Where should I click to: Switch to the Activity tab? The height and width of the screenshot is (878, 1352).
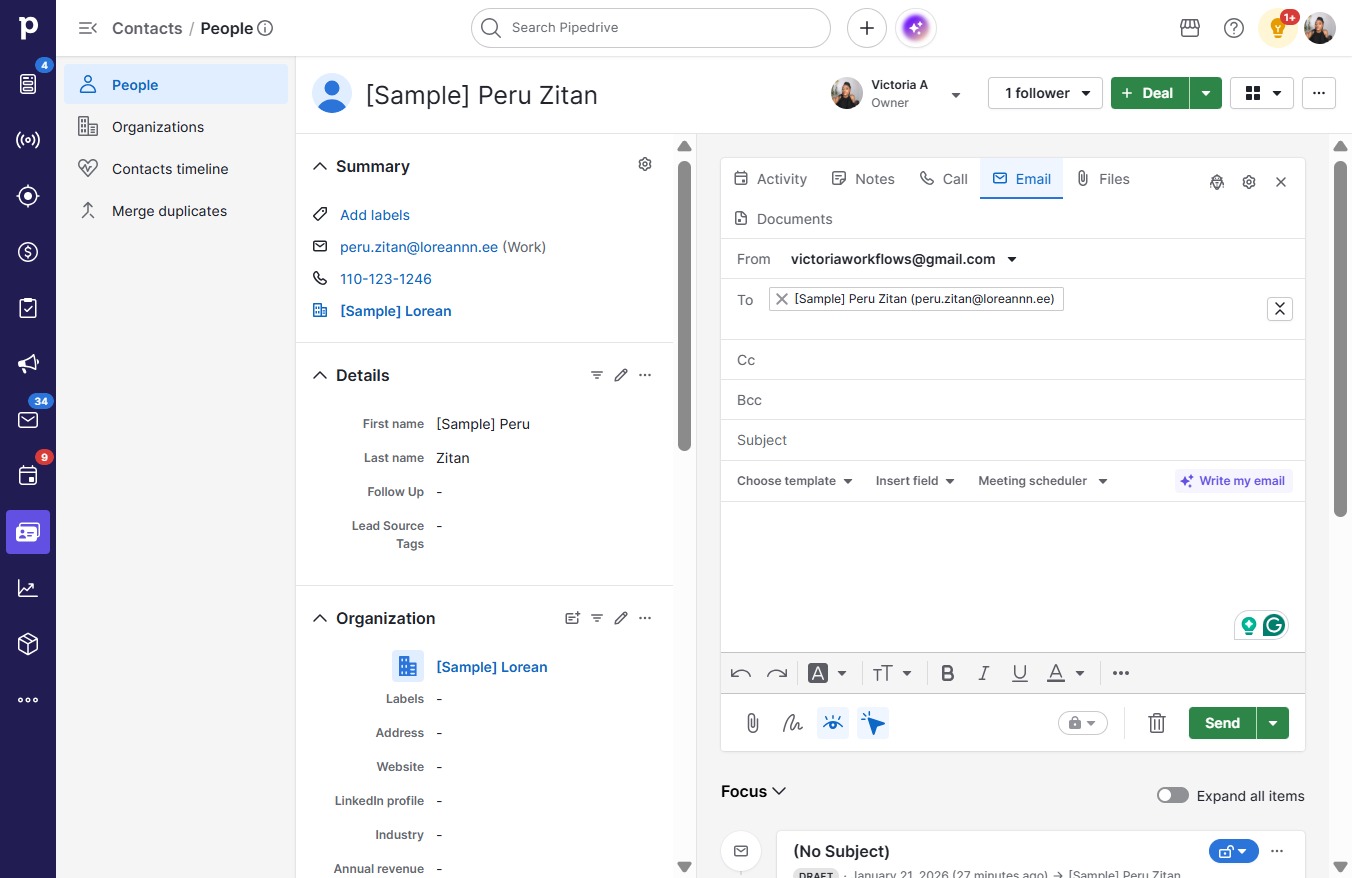click(770, 179)
